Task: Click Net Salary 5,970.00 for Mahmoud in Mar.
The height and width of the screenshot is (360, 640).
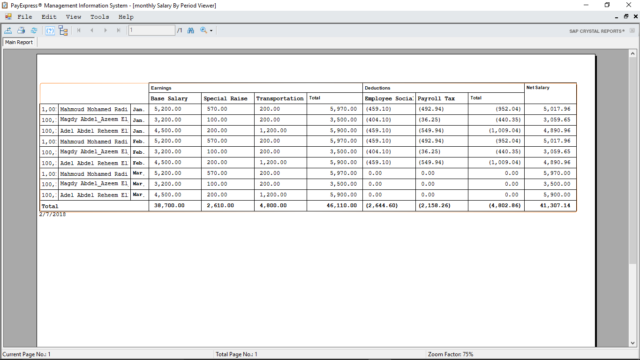Action: (557, 173)
